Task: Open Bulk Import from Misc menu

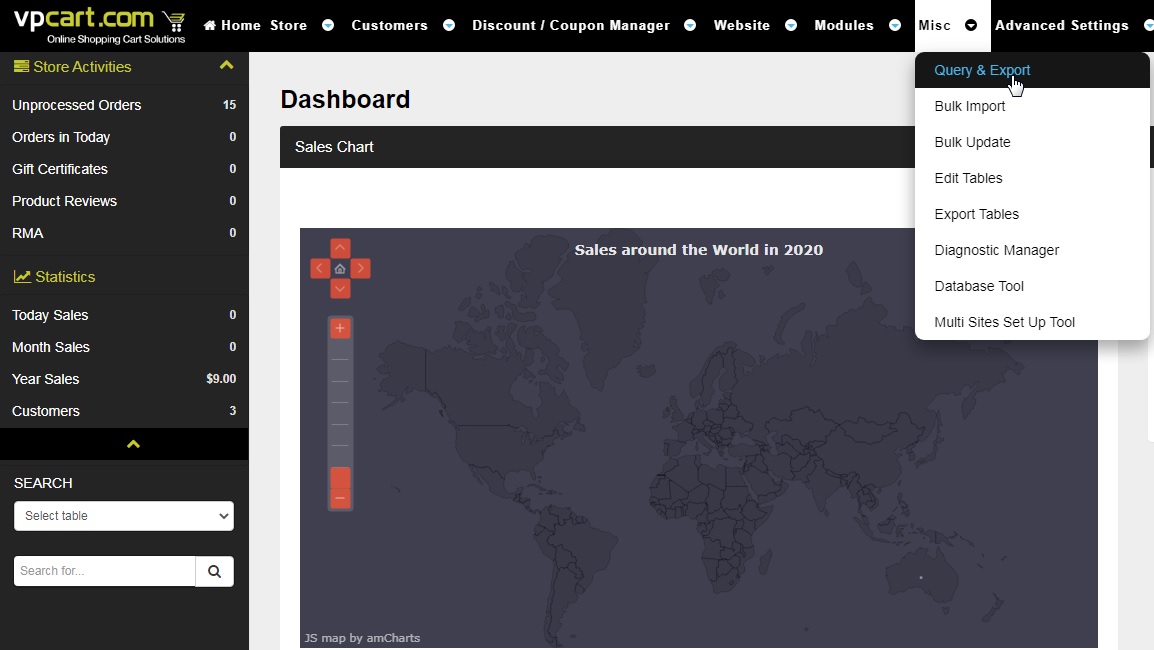Action: point(969,106)
